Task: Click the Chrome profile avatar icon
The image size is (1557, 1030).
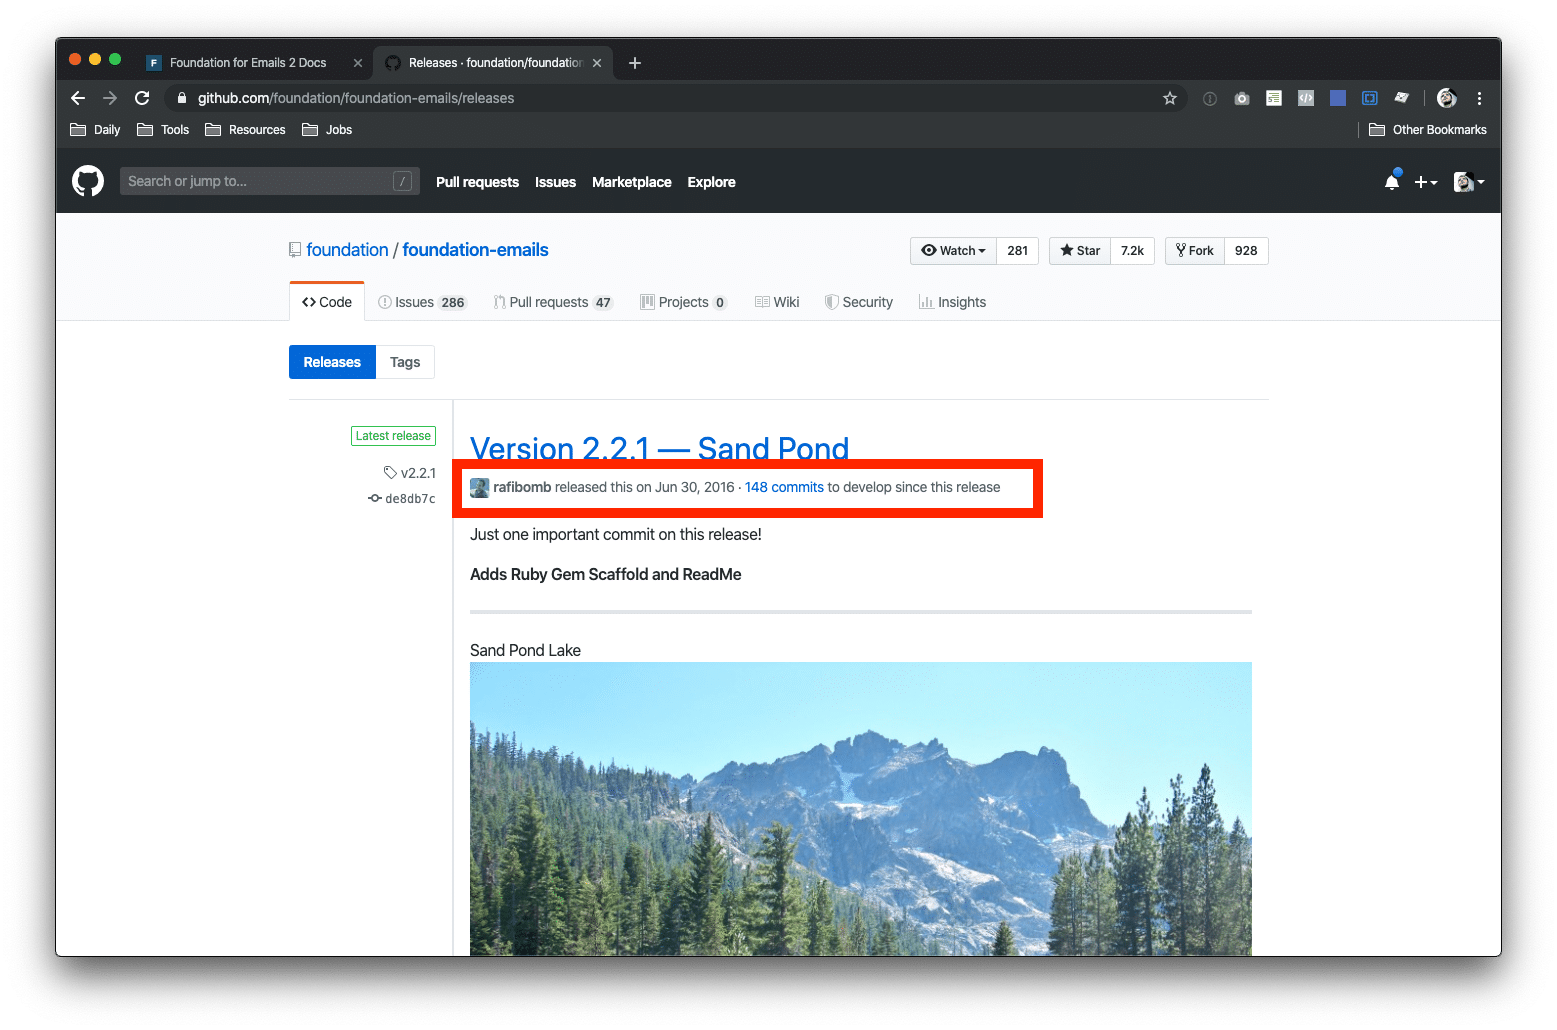Action: 1446,98
